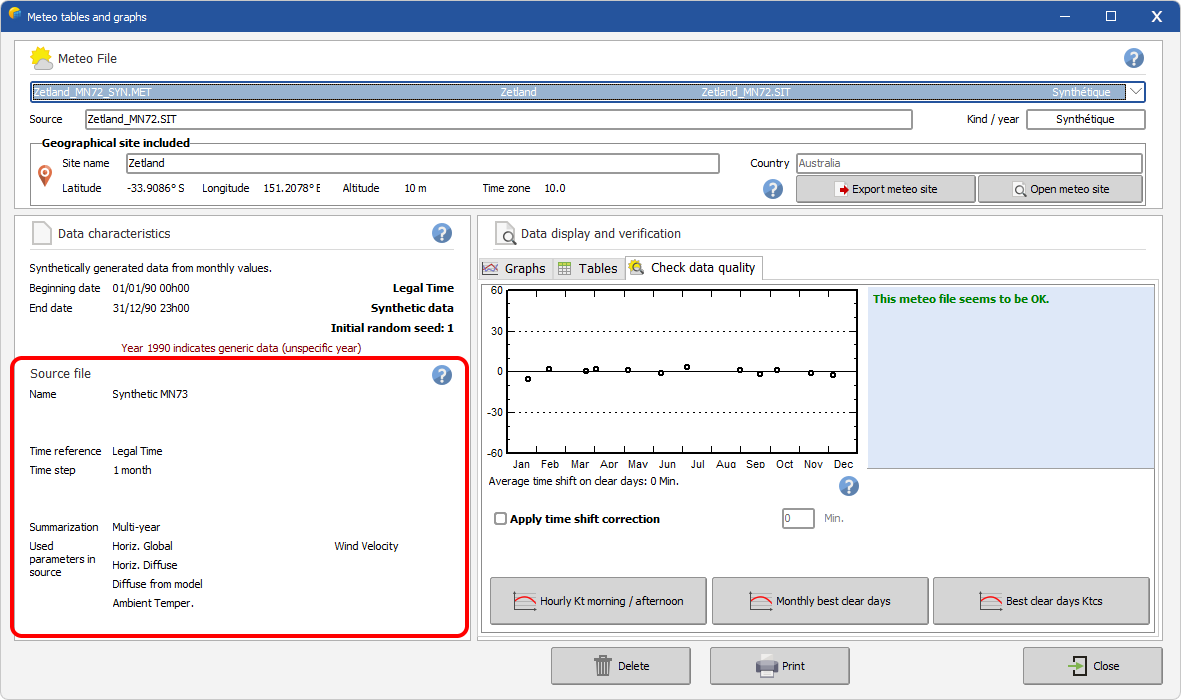
Task: Click the time shift minutes input field
Action: (798, 519)
